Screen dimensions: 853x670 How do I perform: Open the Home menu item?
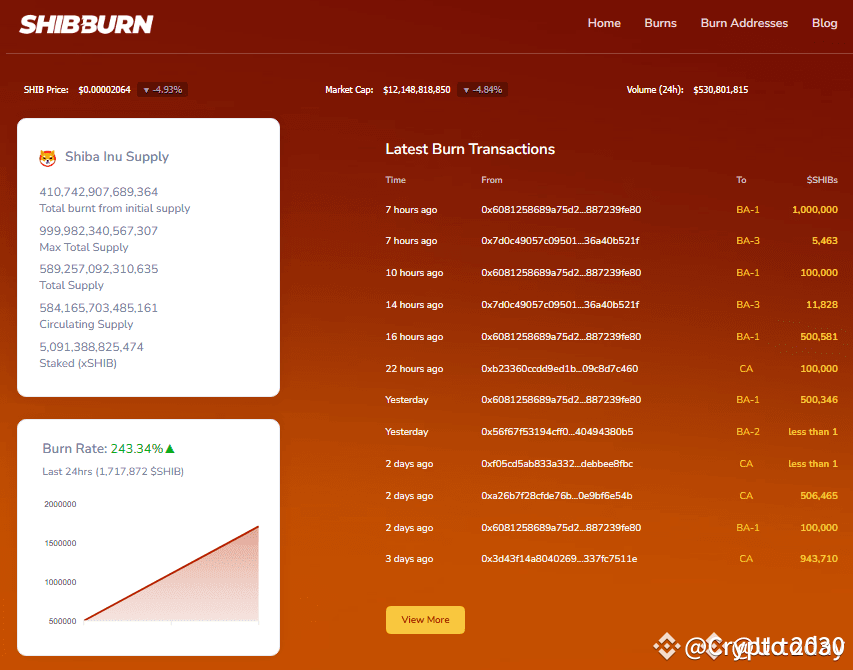(x=604, y=23)
